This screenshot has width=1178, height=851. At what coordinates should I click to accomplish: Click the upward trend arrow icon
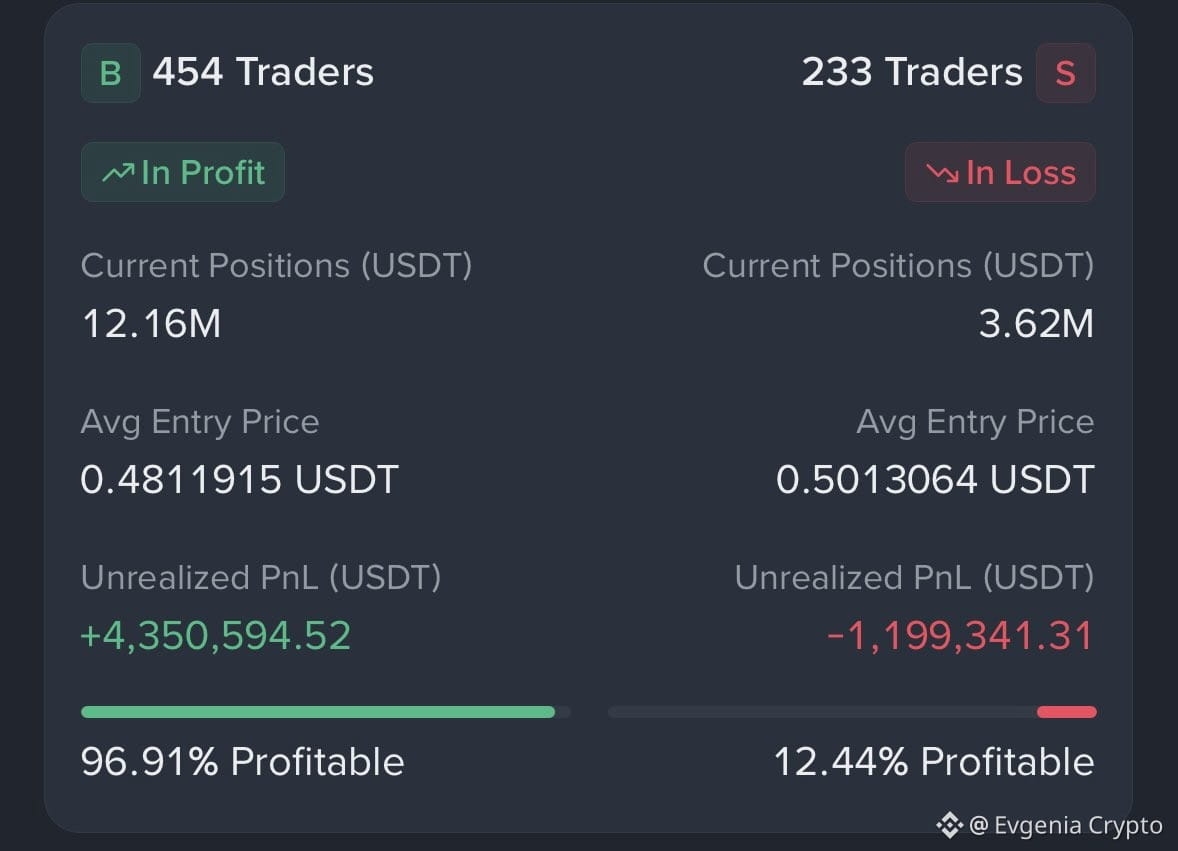[118, 173]
